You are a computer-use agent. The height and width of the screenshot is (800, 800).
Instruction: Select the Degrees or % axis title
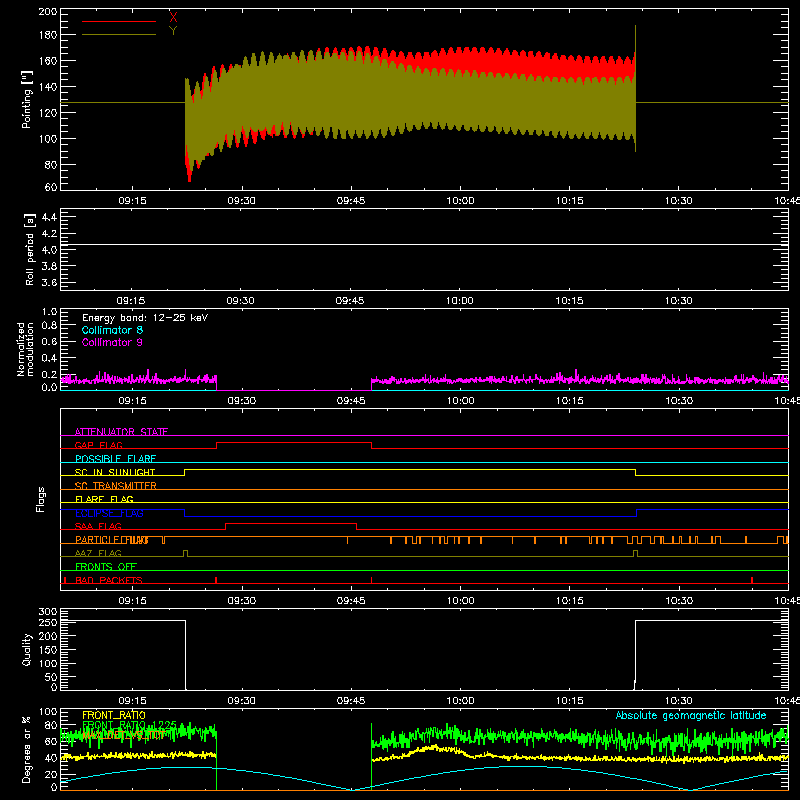pos(27,750)
